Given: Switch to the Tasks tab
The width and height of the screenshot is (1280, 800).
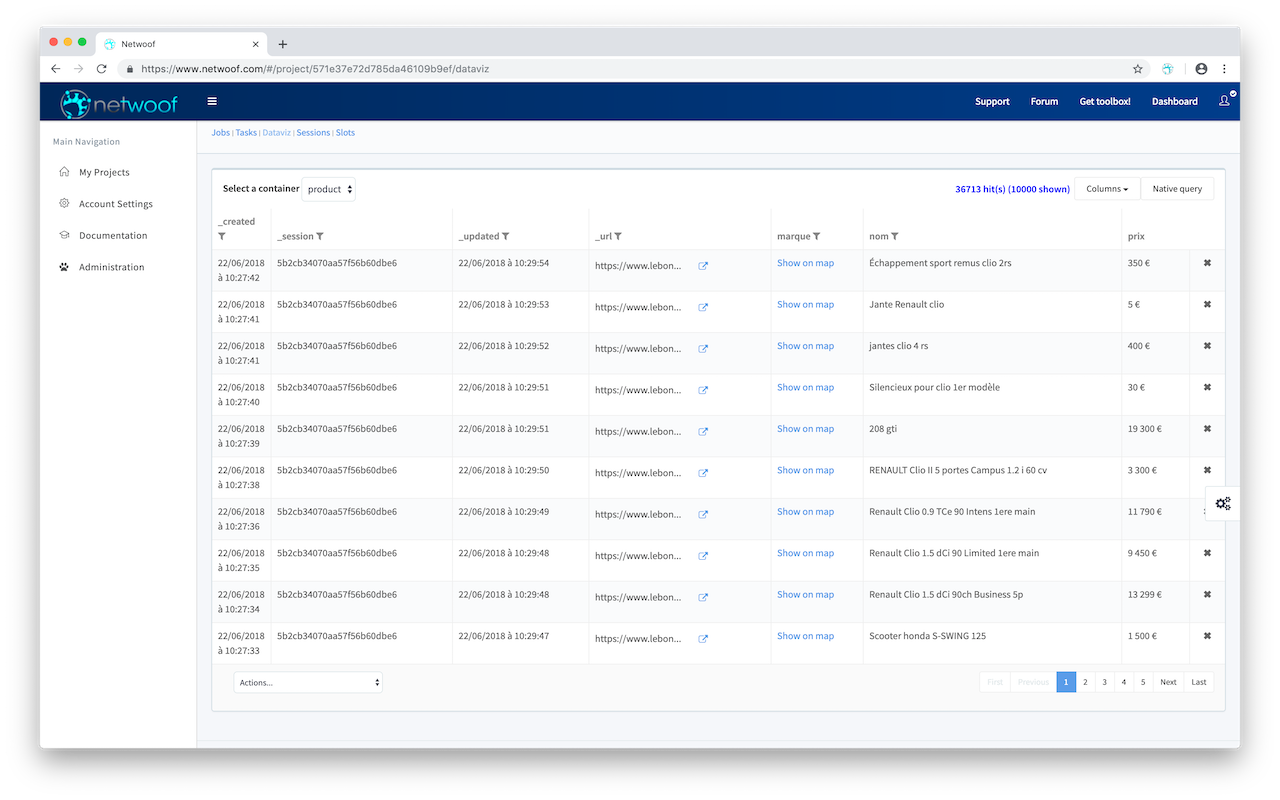Looking at the screenshot, I should [246, 132].
